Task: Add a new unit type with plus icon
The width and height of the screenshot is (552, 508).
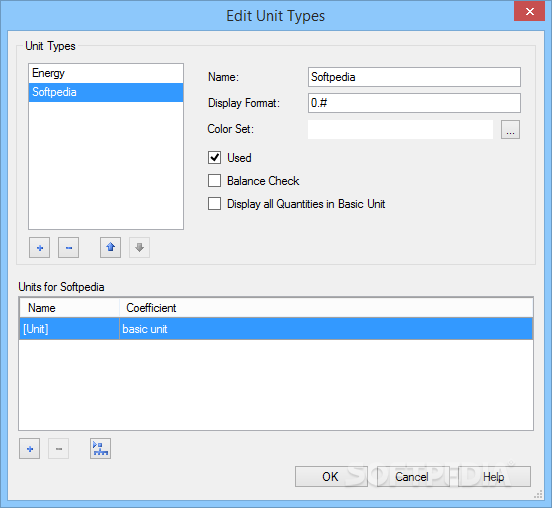Action: point(39,247)
